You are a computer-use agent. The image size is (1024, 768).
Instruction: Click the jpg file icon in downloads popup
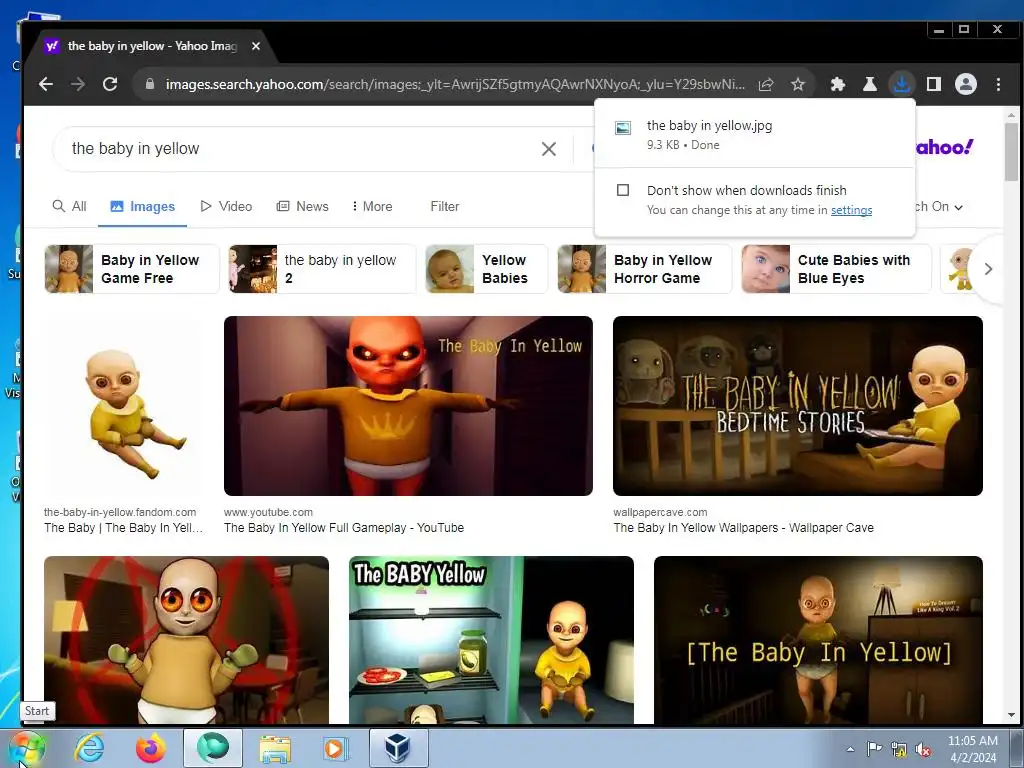(x=623, y=128)
